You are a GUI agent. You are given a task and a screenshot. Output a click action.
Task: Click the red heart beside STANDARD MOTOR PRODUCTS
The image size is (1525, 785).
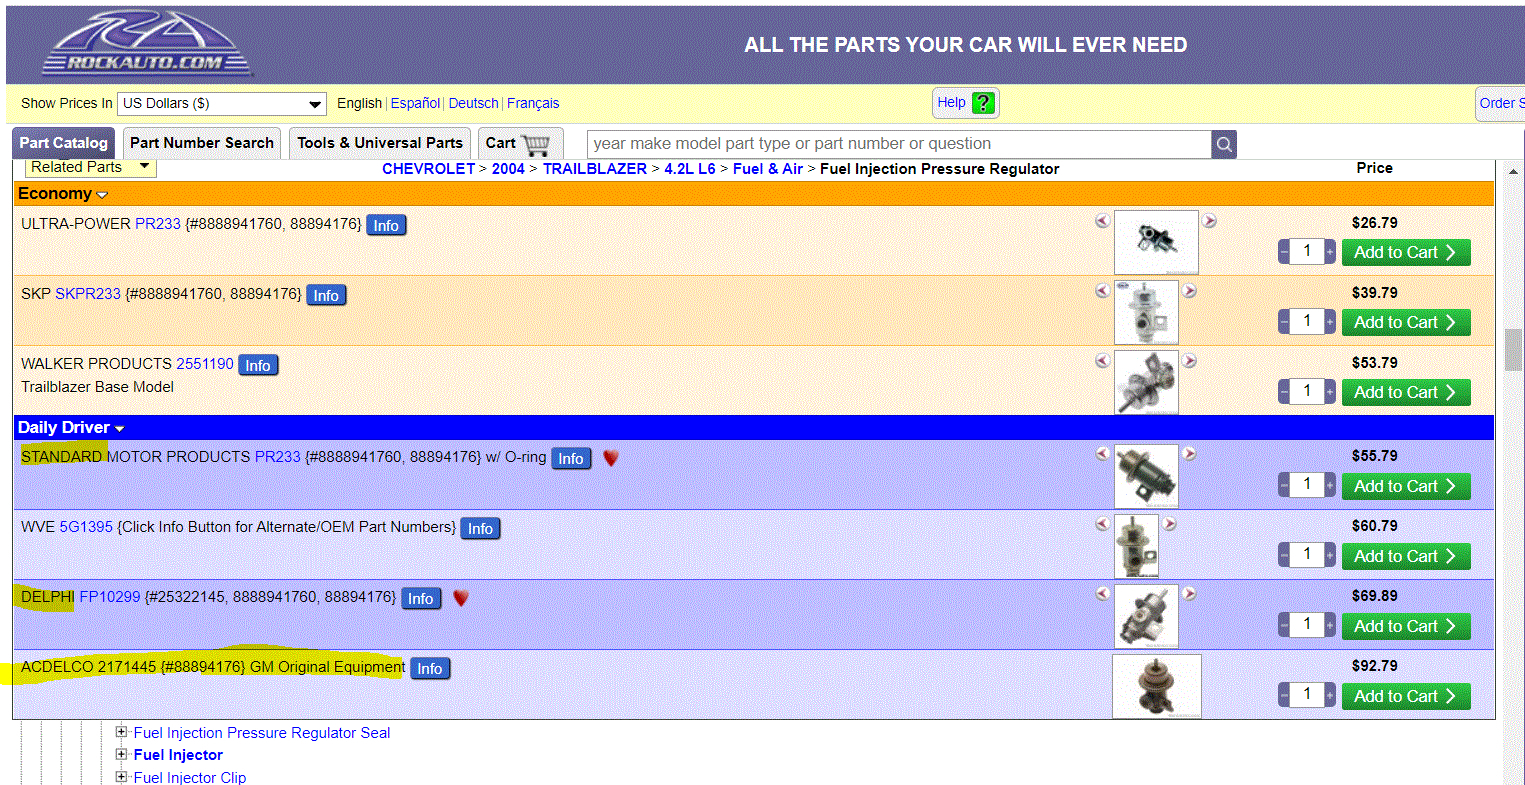[610, 458]
